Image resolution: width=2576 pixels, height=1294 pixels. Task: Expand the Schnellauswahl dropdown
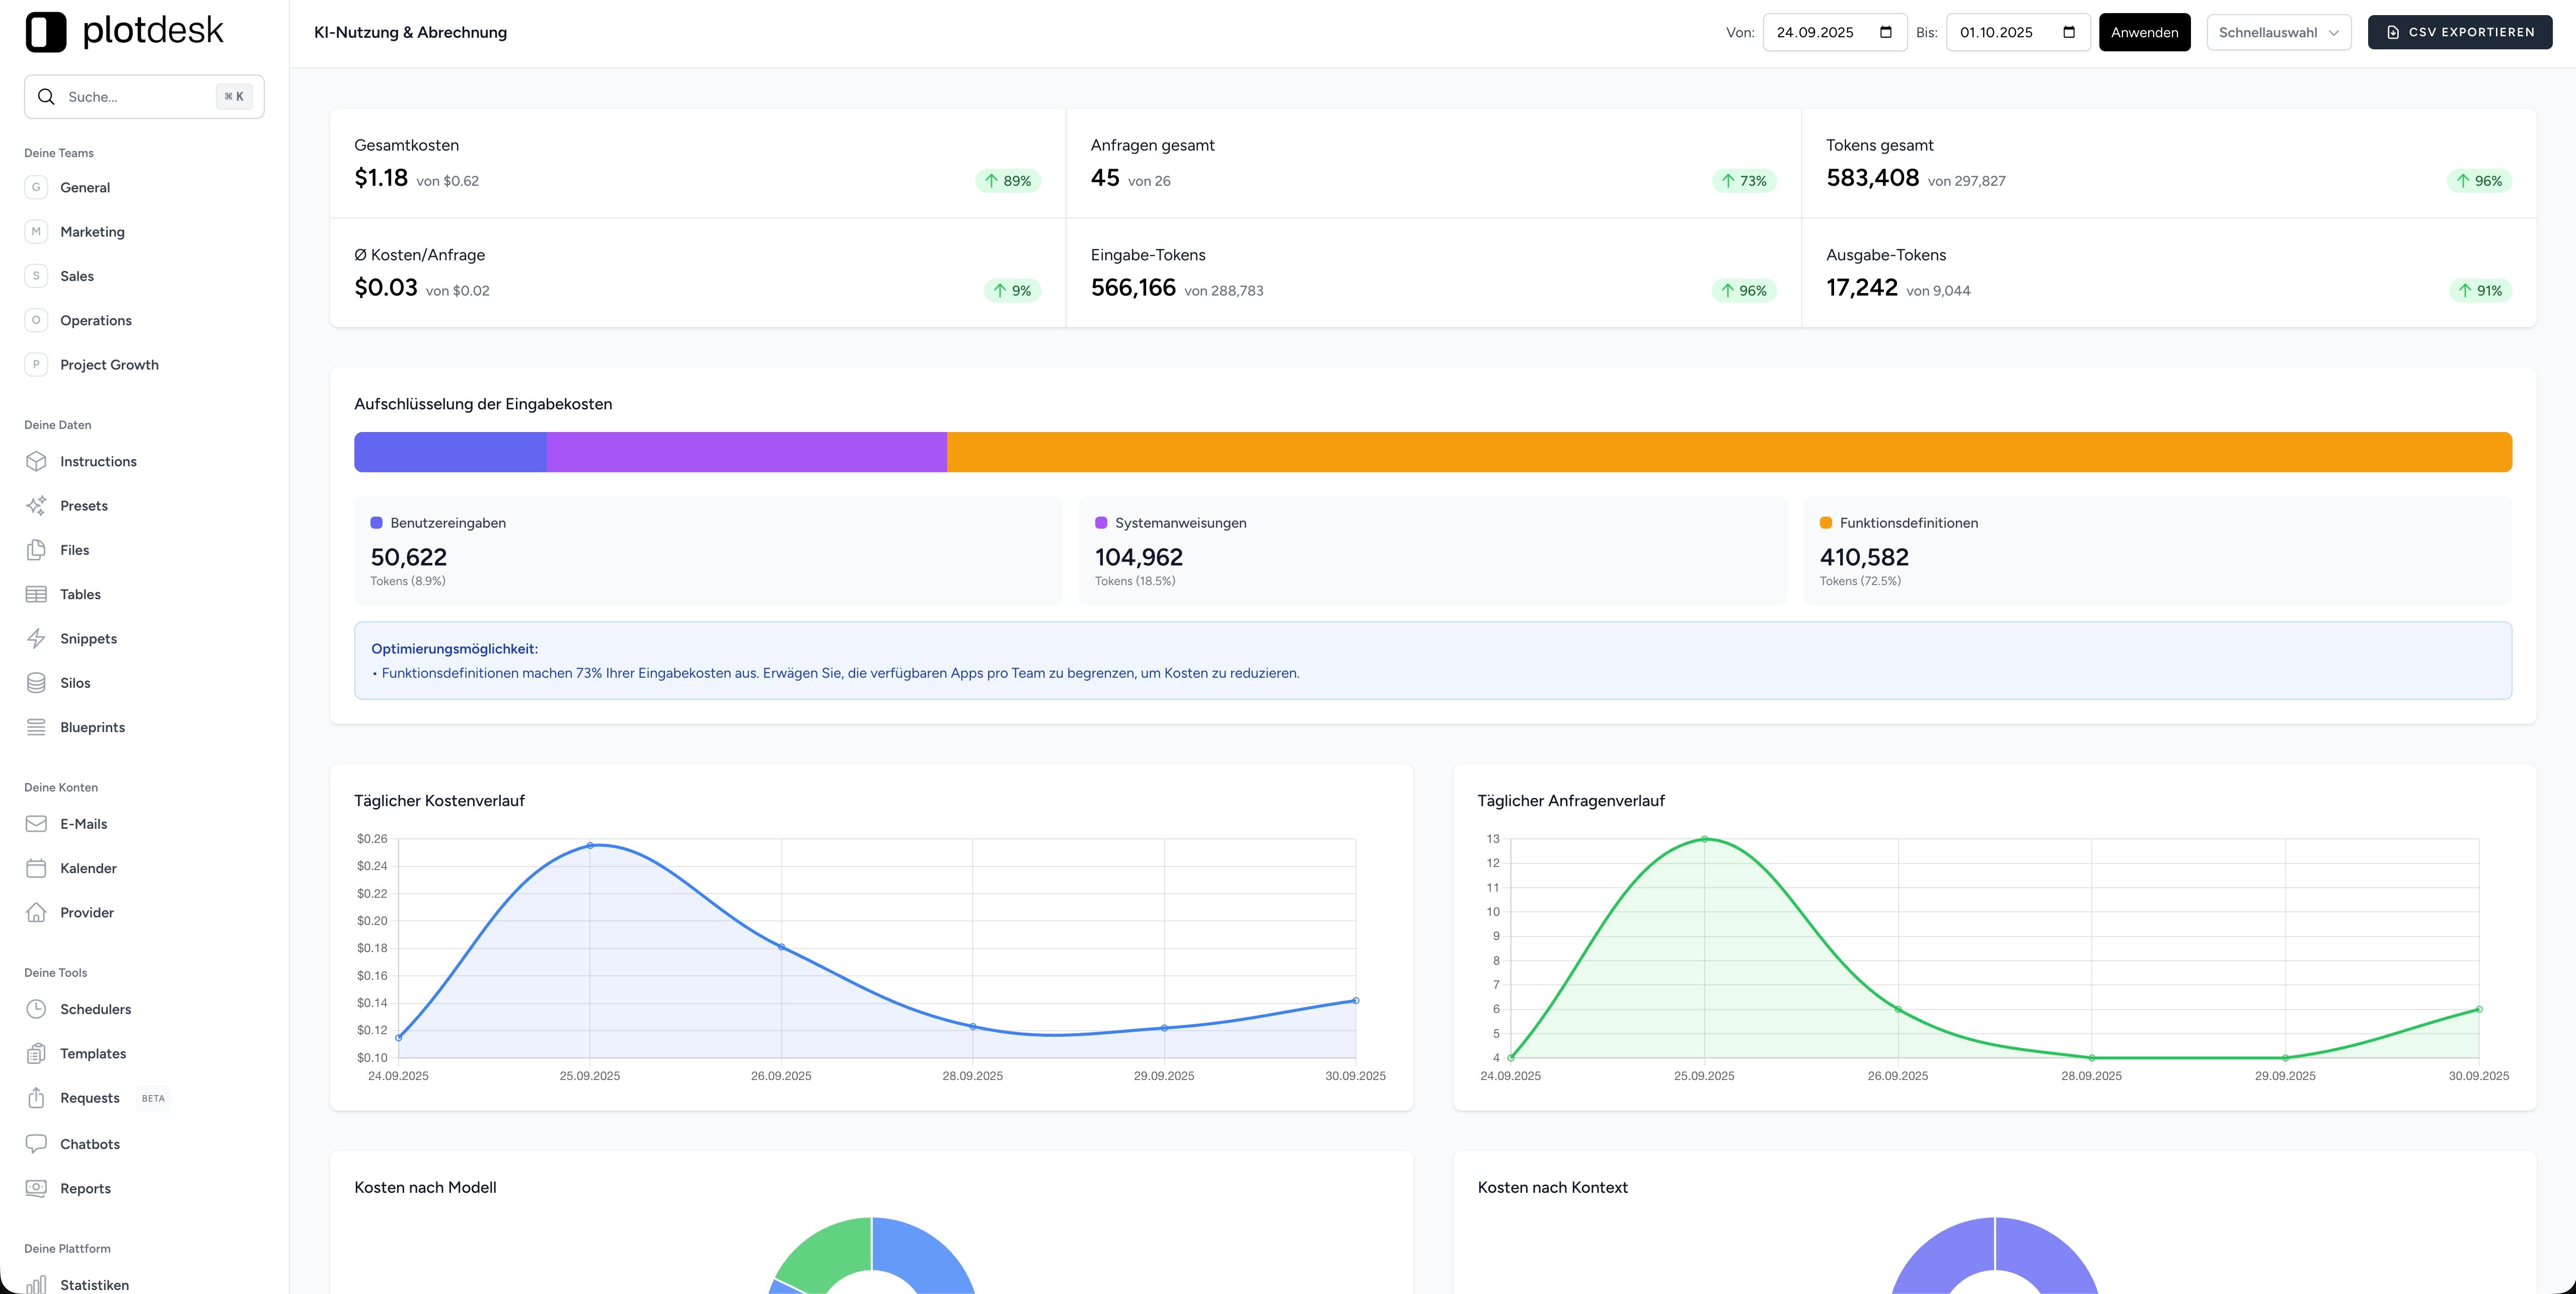click(2278, 32)
